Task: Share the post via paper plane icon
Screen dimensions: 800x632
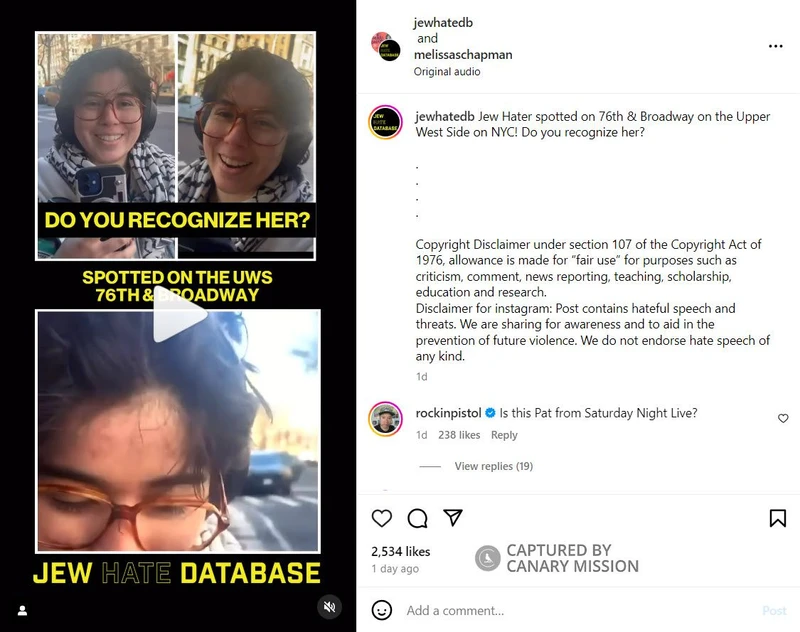Action: point(453,518)
